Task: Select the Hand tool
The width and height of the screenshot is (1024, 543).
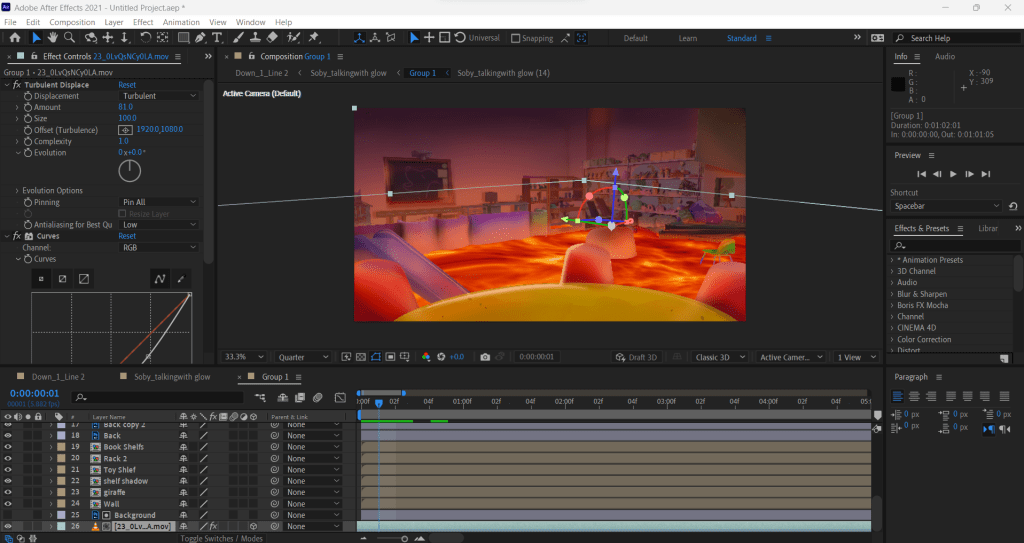Action: [x=52, y=38]
